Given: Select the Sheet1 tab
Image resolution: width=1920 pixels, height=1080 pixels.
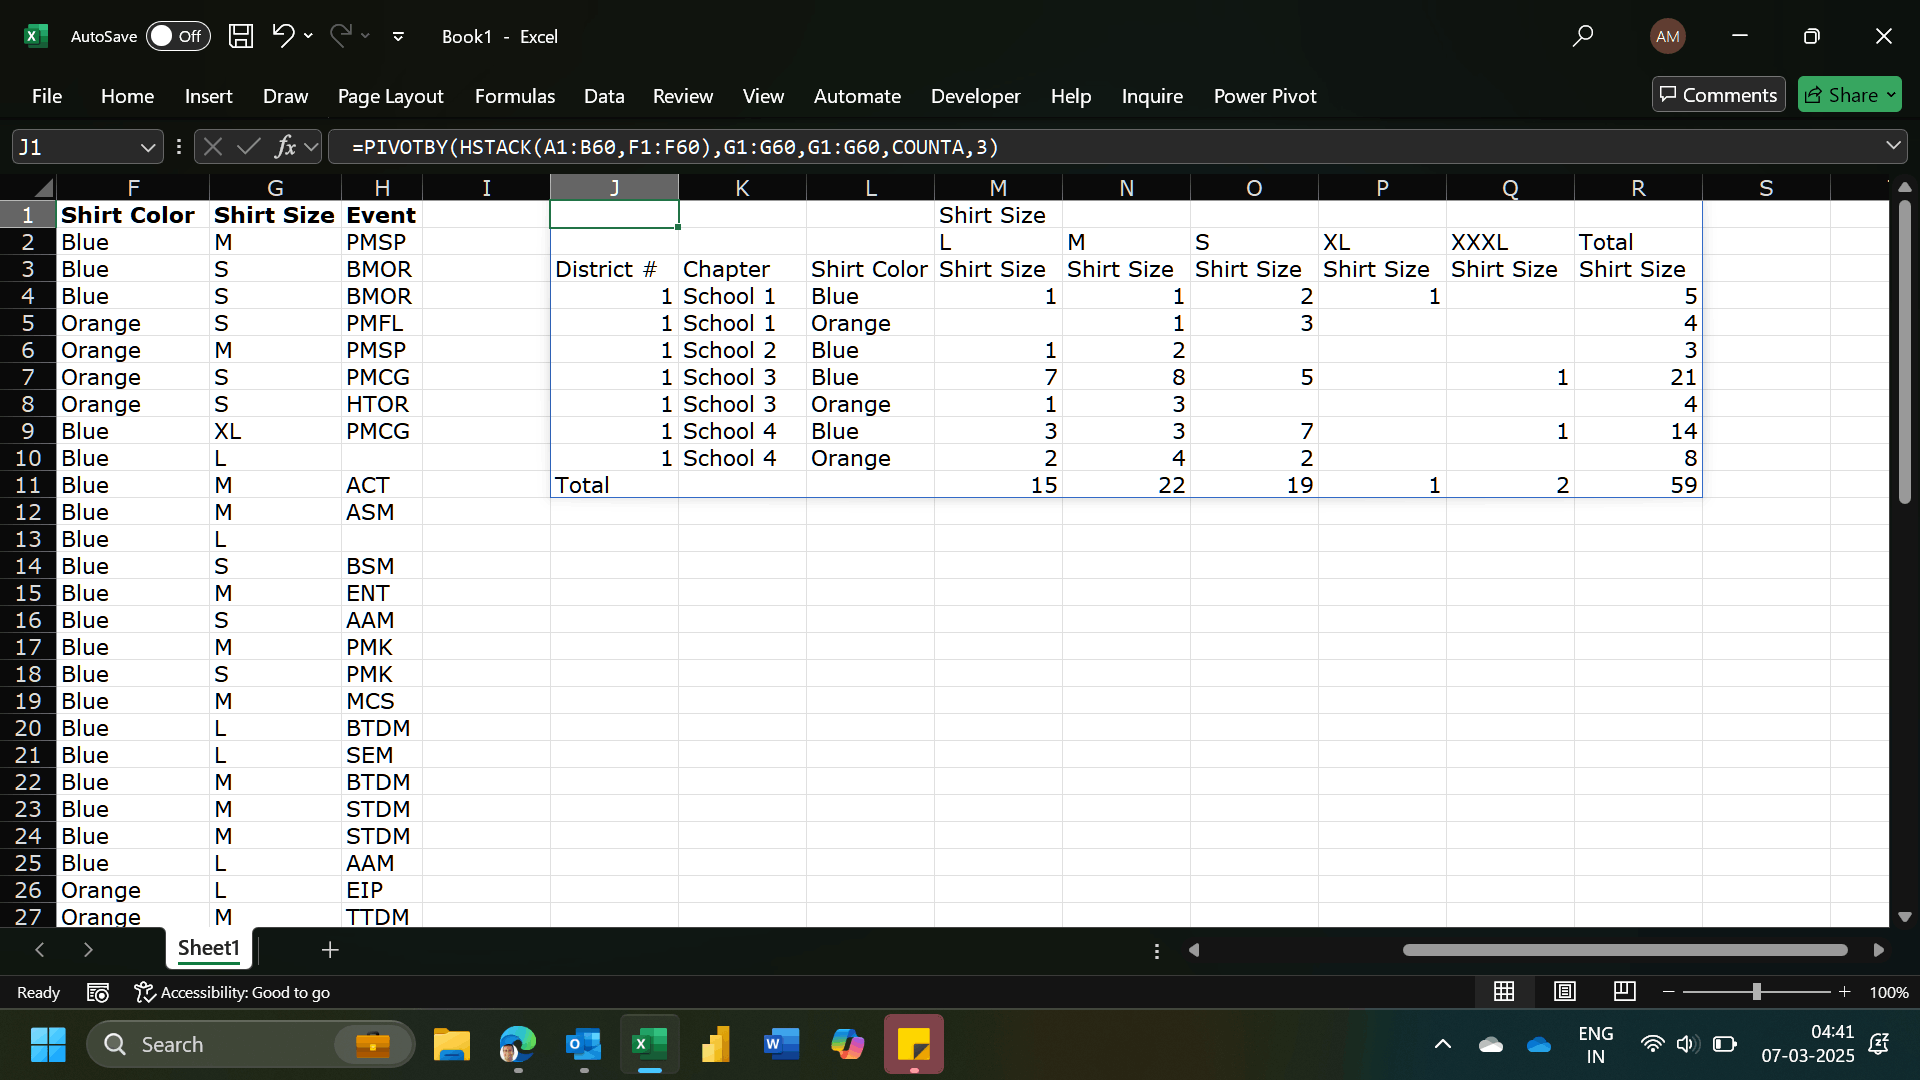Looking at the screenshot, I should pyautogui.click(x=208, y=948).
